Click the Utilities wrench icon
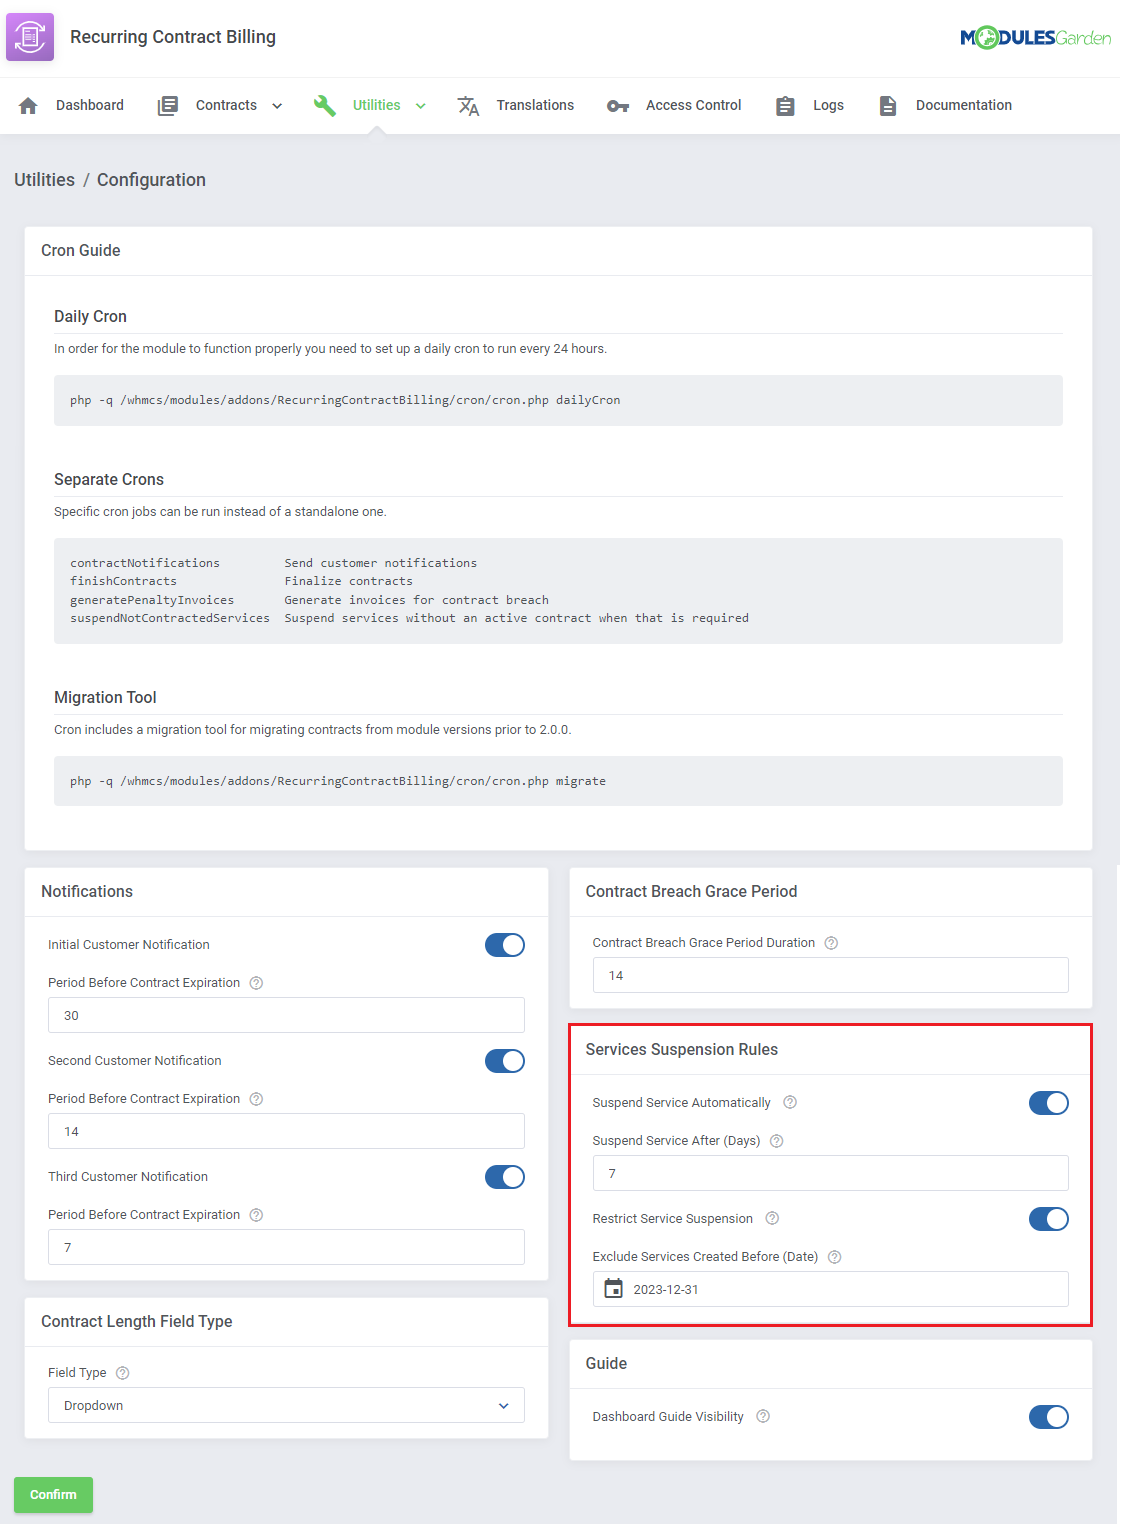 pos(325,105)
